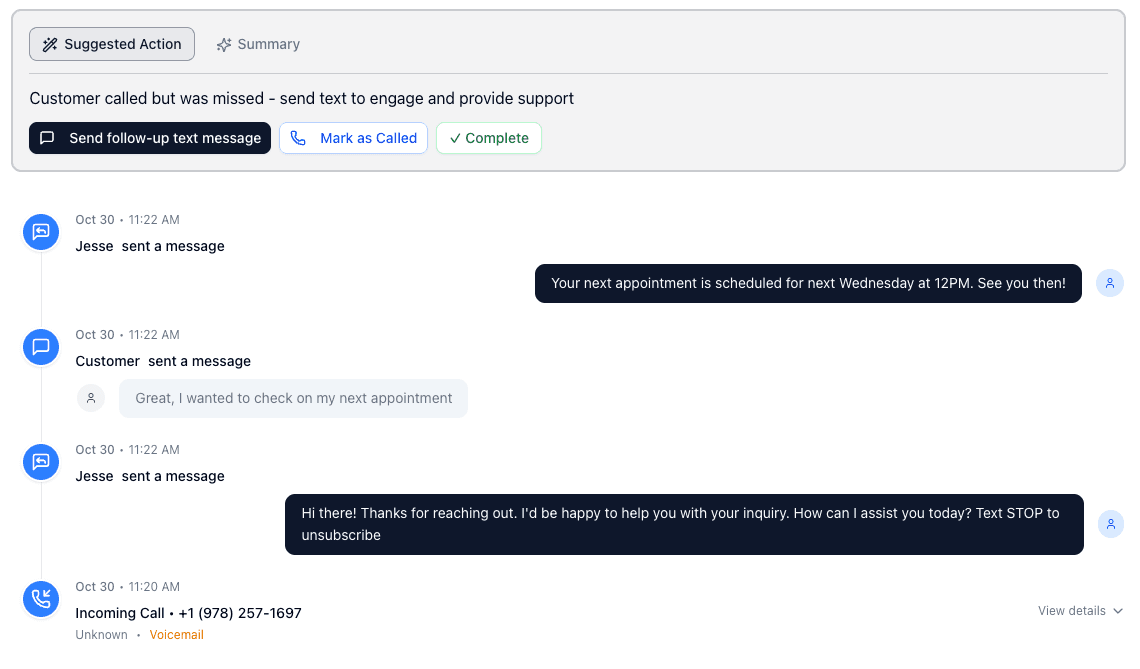
Task: Select customer's 'check on my next appointment' bubble
Action: click(294, 398)
